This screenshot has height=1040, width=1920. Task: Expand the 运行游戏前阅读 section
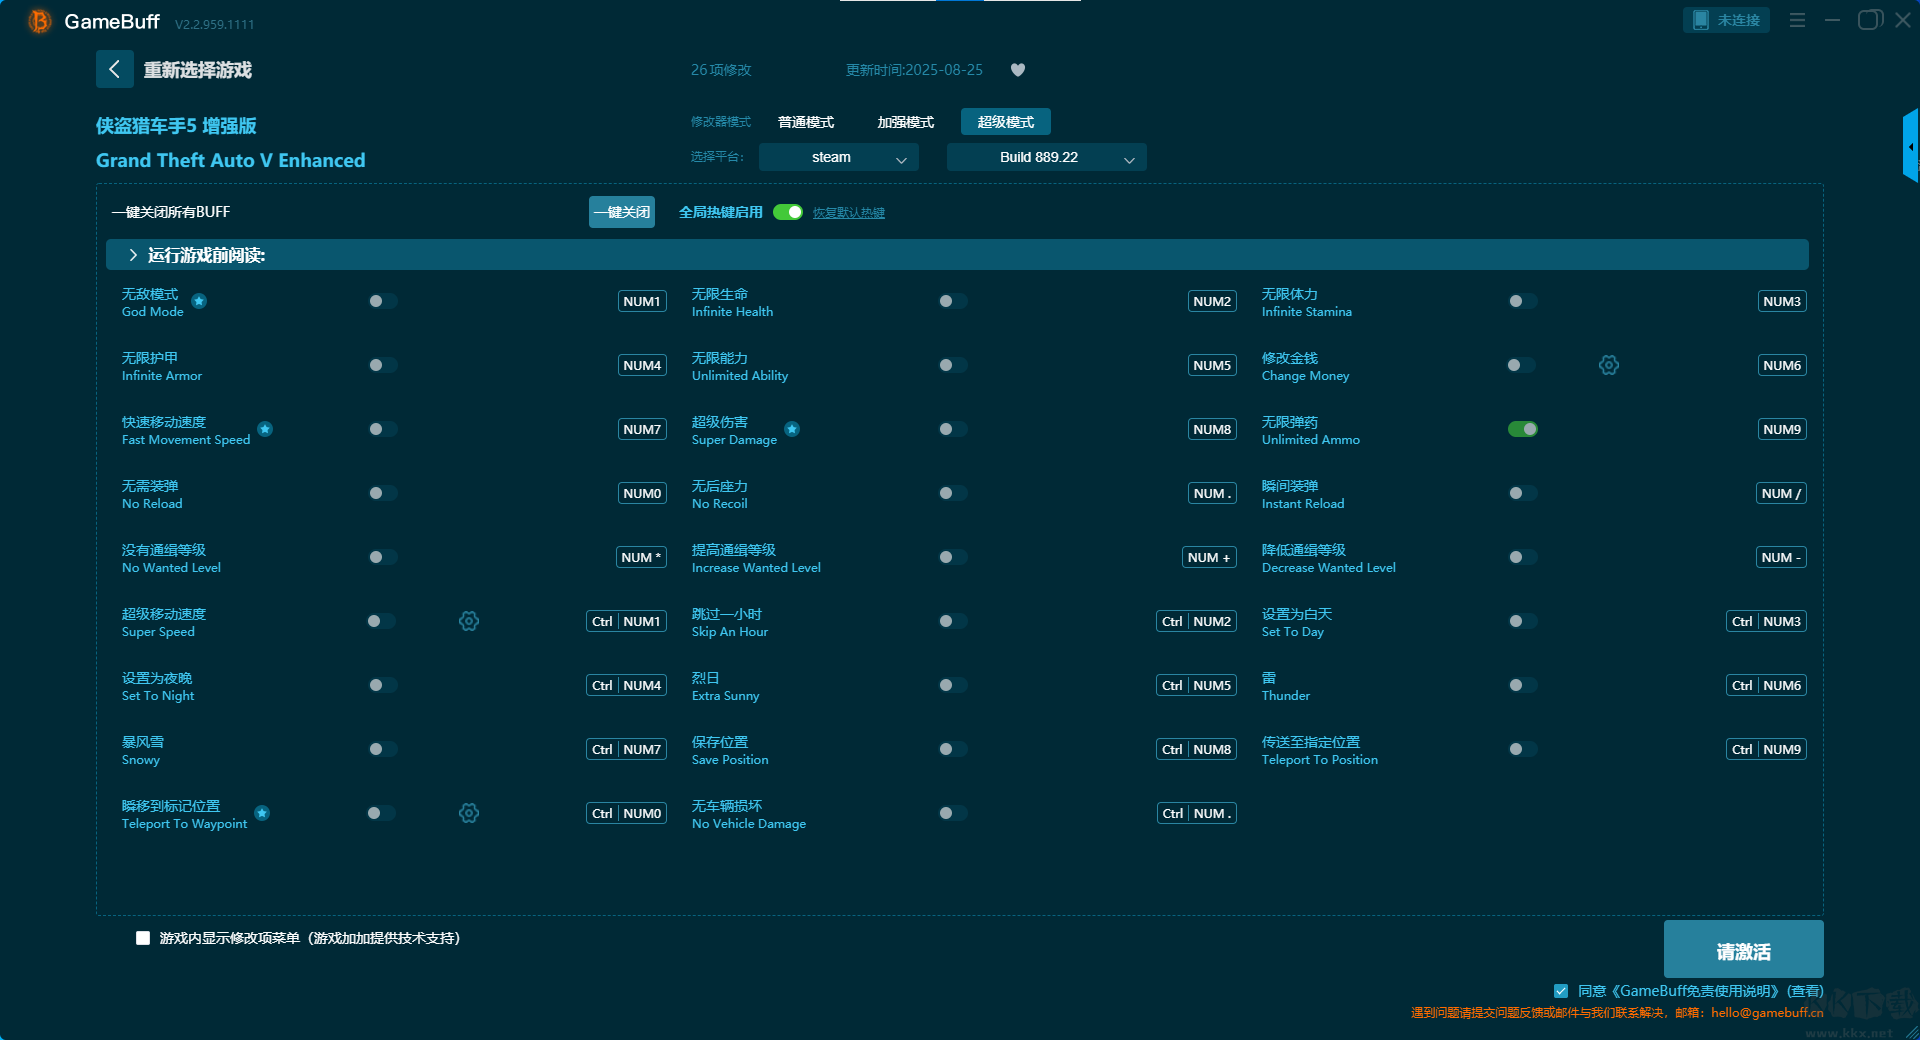pos(134,255)
